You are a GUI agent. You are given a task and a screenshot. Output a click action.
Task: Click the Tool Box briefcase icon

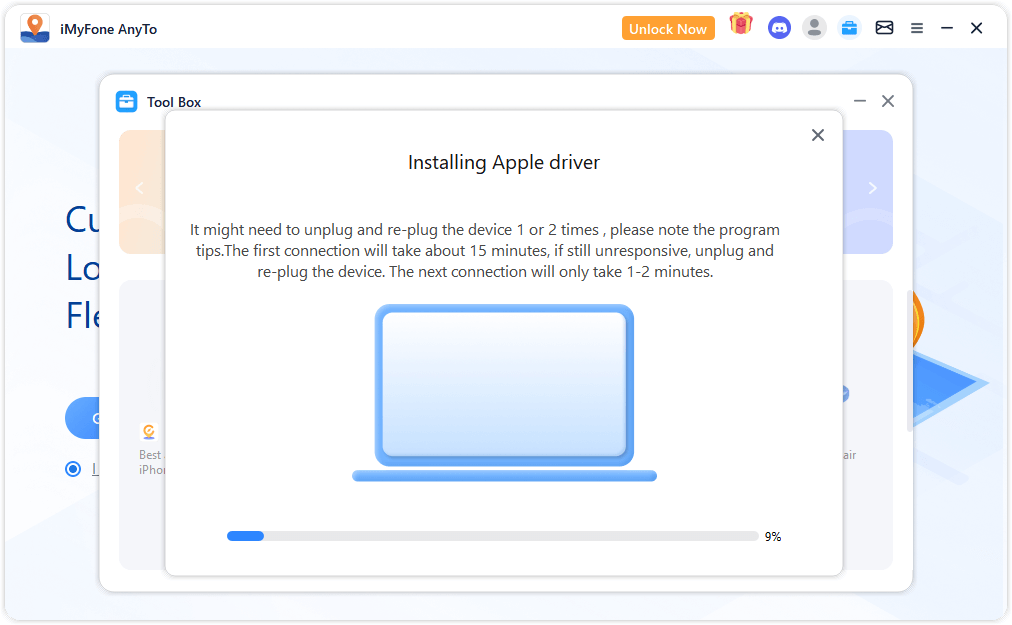126,102
